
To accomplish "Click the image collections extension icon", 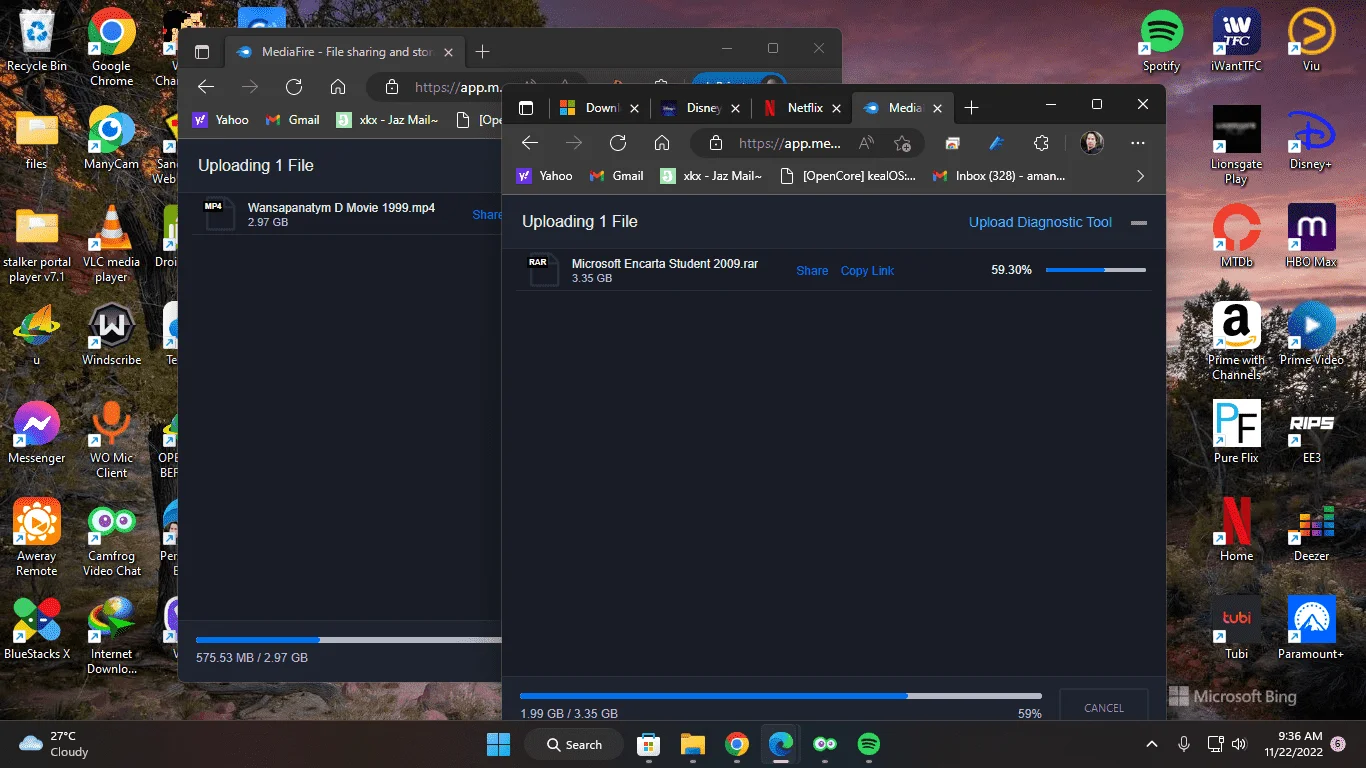I will (x=953, y=143).
